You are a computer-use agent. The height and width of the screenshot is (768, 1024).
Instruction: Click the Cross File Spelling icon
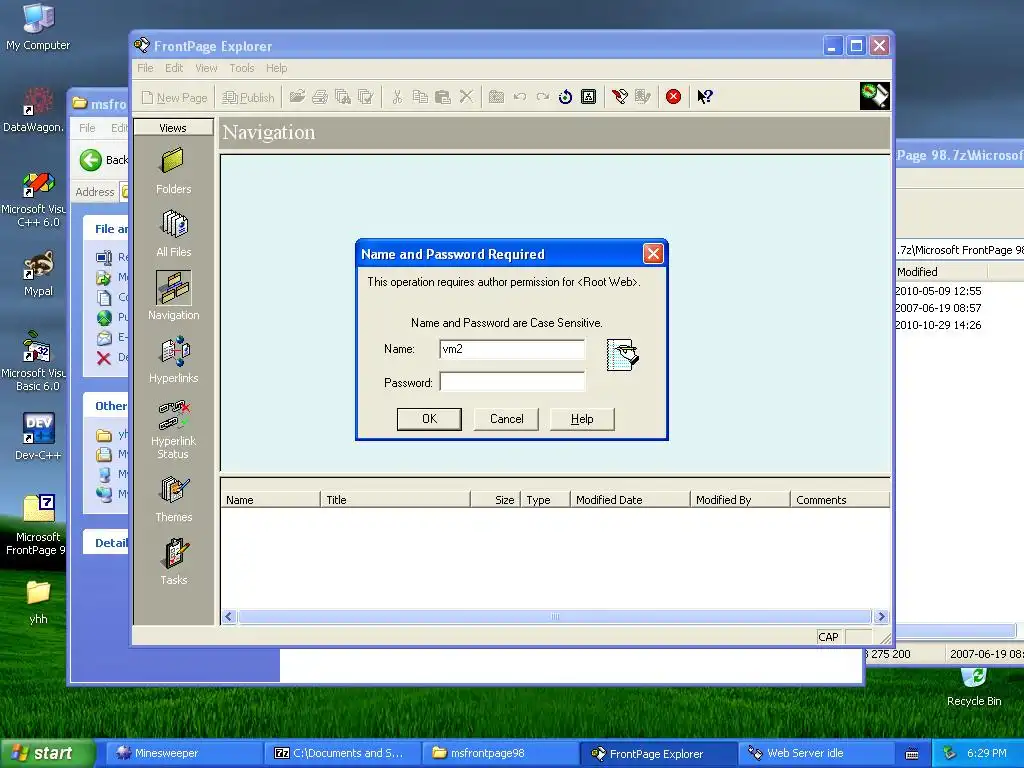[x=366, y=97]
